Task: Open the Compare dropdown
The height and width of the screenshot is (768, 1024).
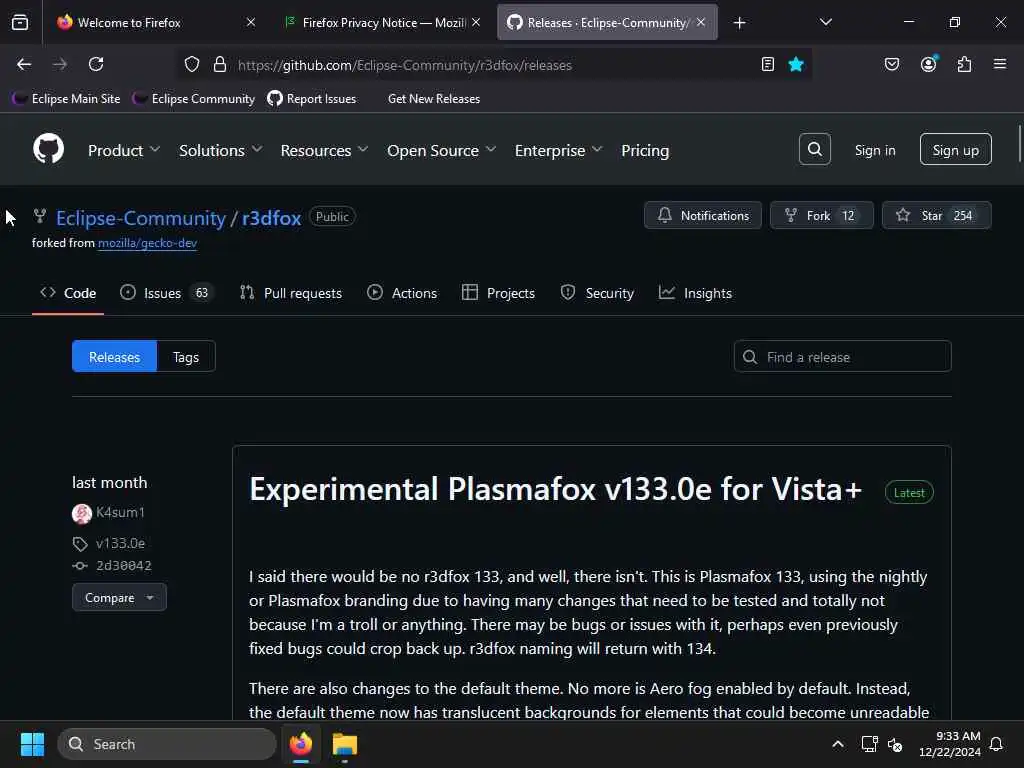Action: 119,598
